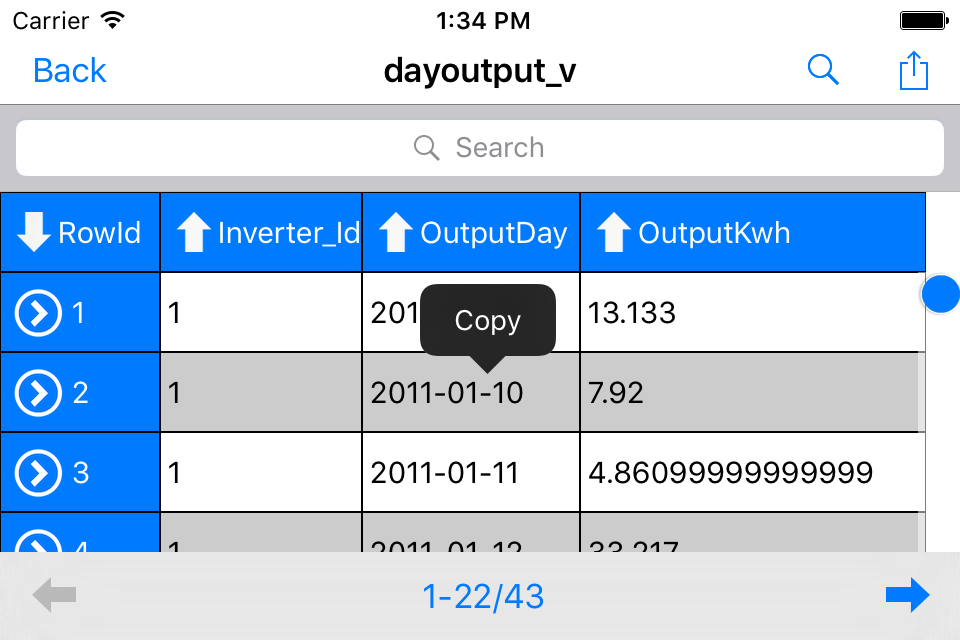
Task: Sort ascending arrow on OutputDay column
Action: click(396, 233)
